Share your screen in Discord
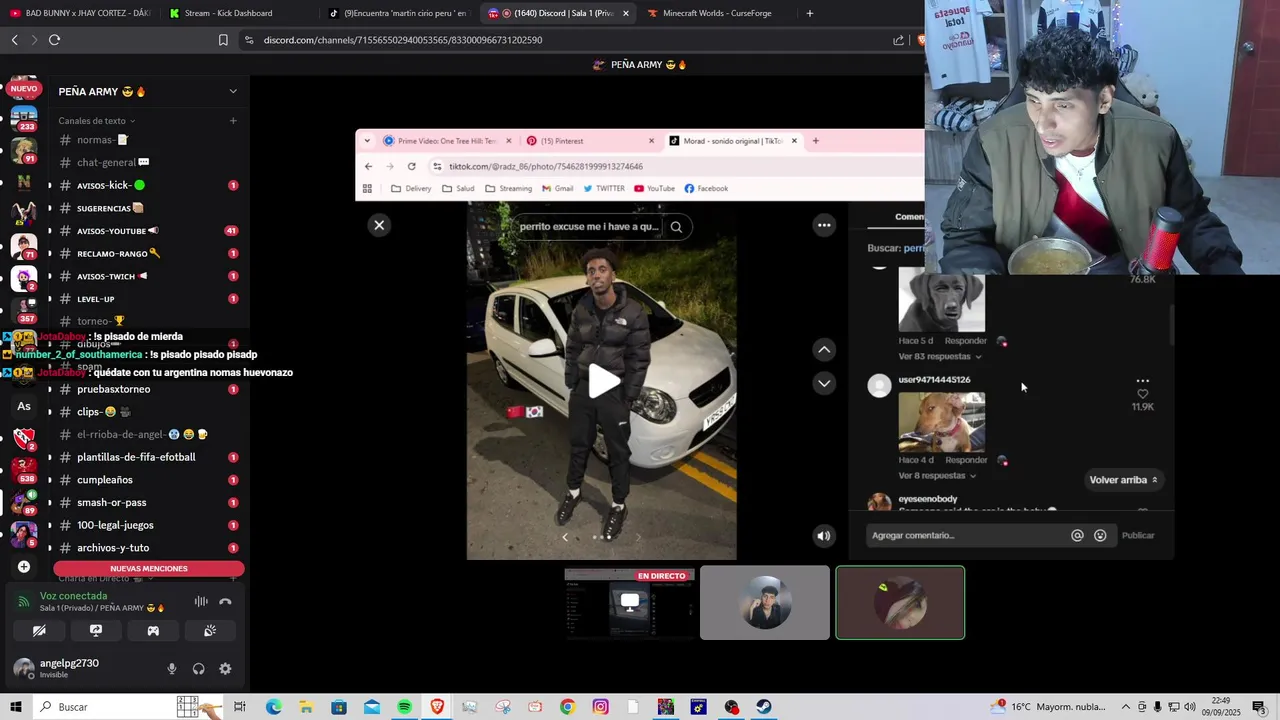The width and height of the screenshot is (1280, 720). point(96,631)
